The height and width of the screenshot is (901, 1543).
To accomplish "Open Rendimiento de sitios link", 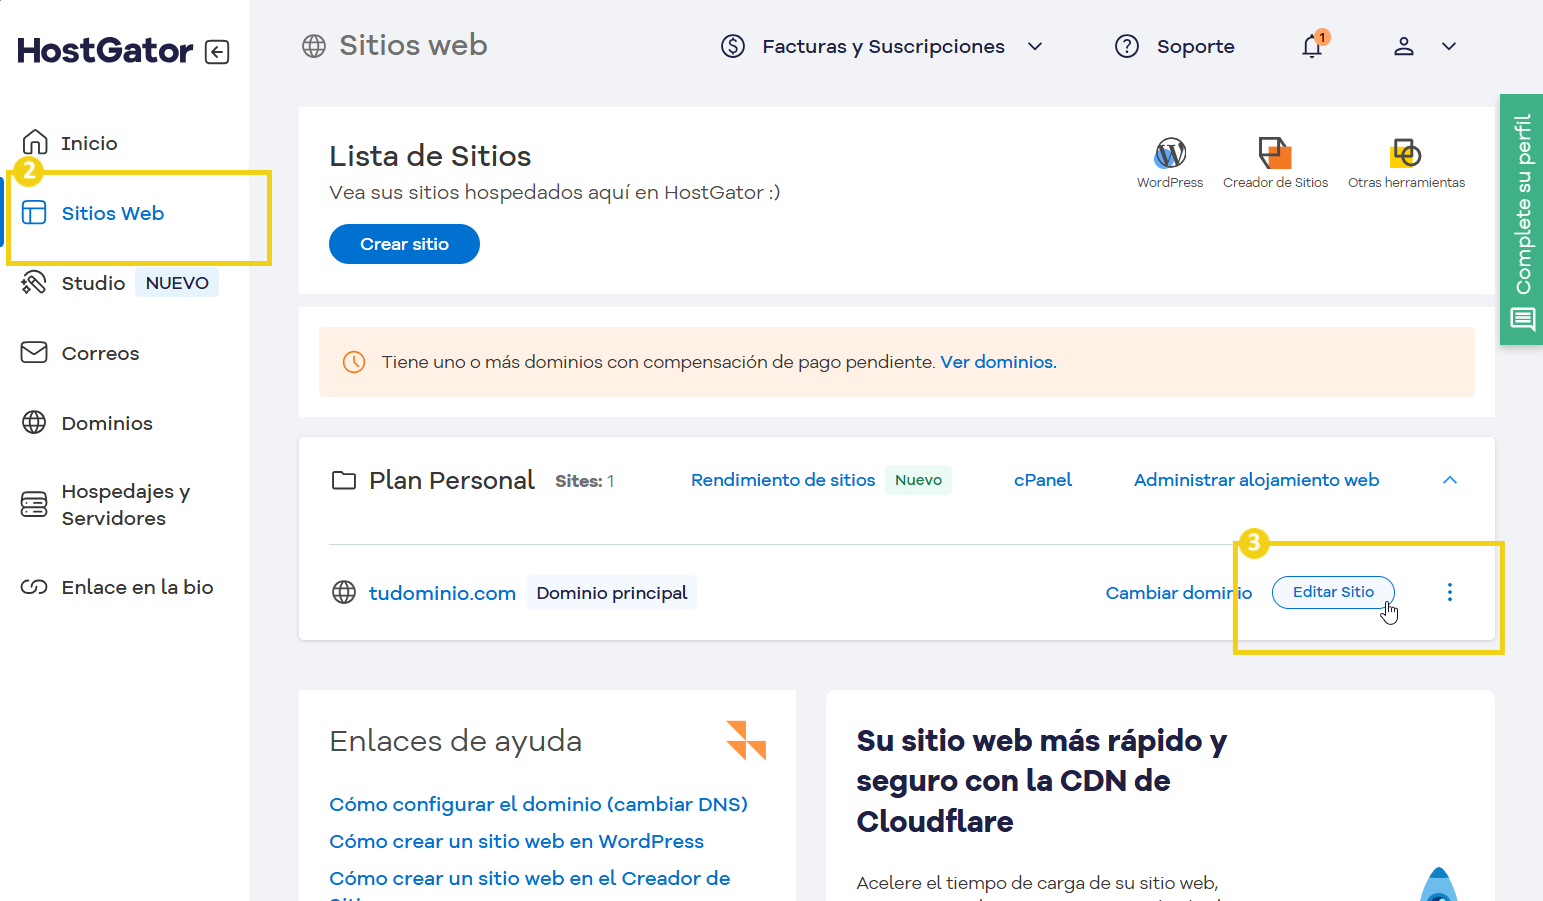I will (x=783, y=480).
